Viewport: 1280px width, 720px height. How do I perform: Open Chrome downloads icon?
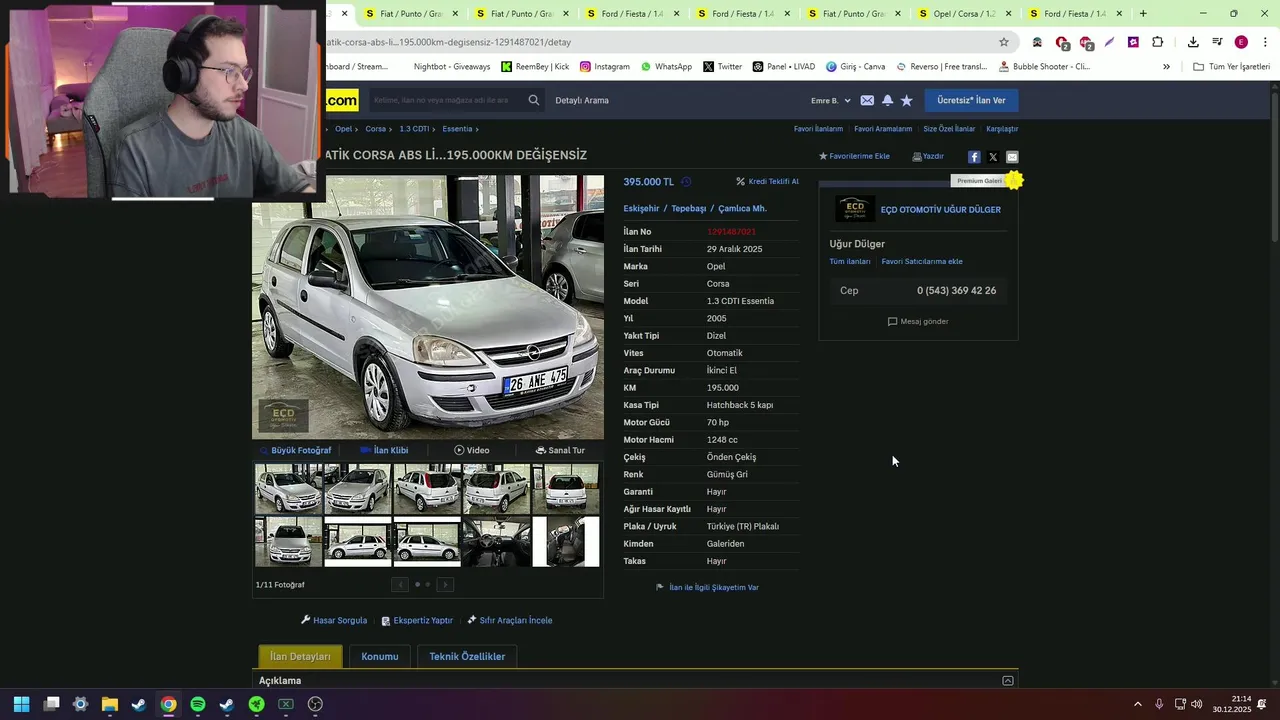click(x=1193, y=42)
